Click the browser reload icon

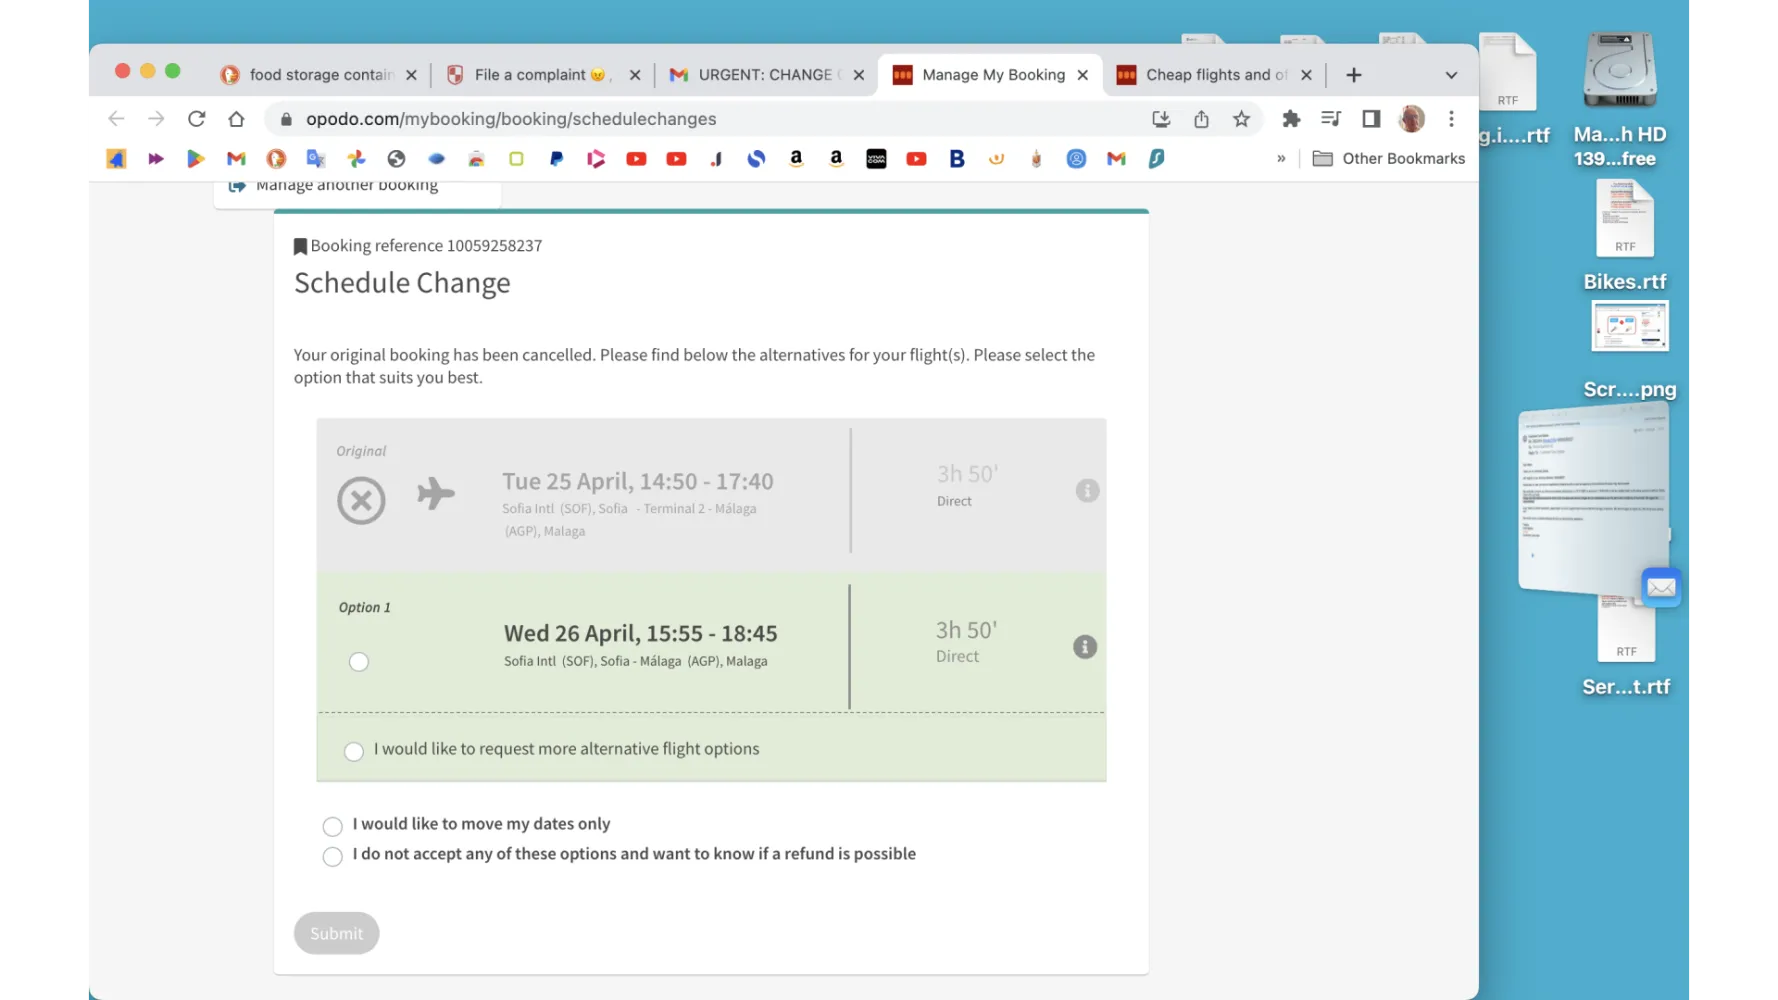tap(197, 119)
